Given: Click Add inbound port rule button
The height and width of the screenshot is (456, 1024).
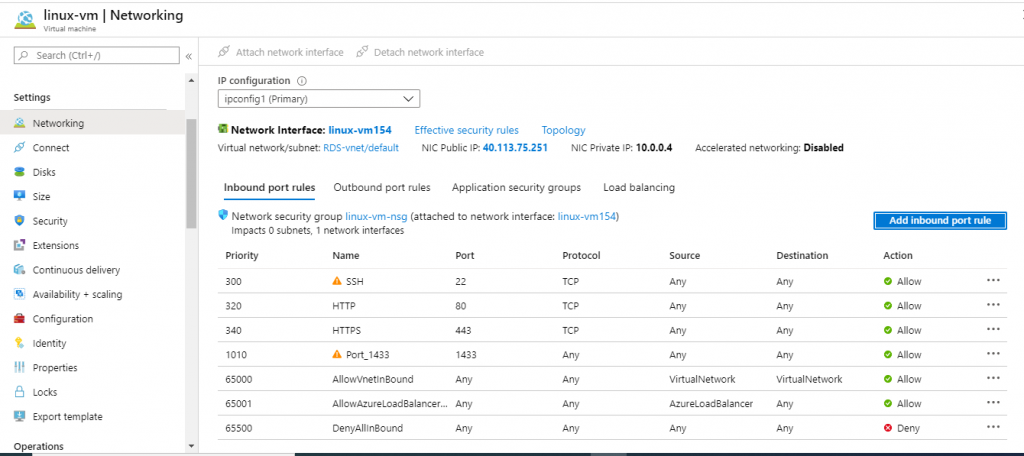Looking at the screenshot, I should tap(939, 220).
